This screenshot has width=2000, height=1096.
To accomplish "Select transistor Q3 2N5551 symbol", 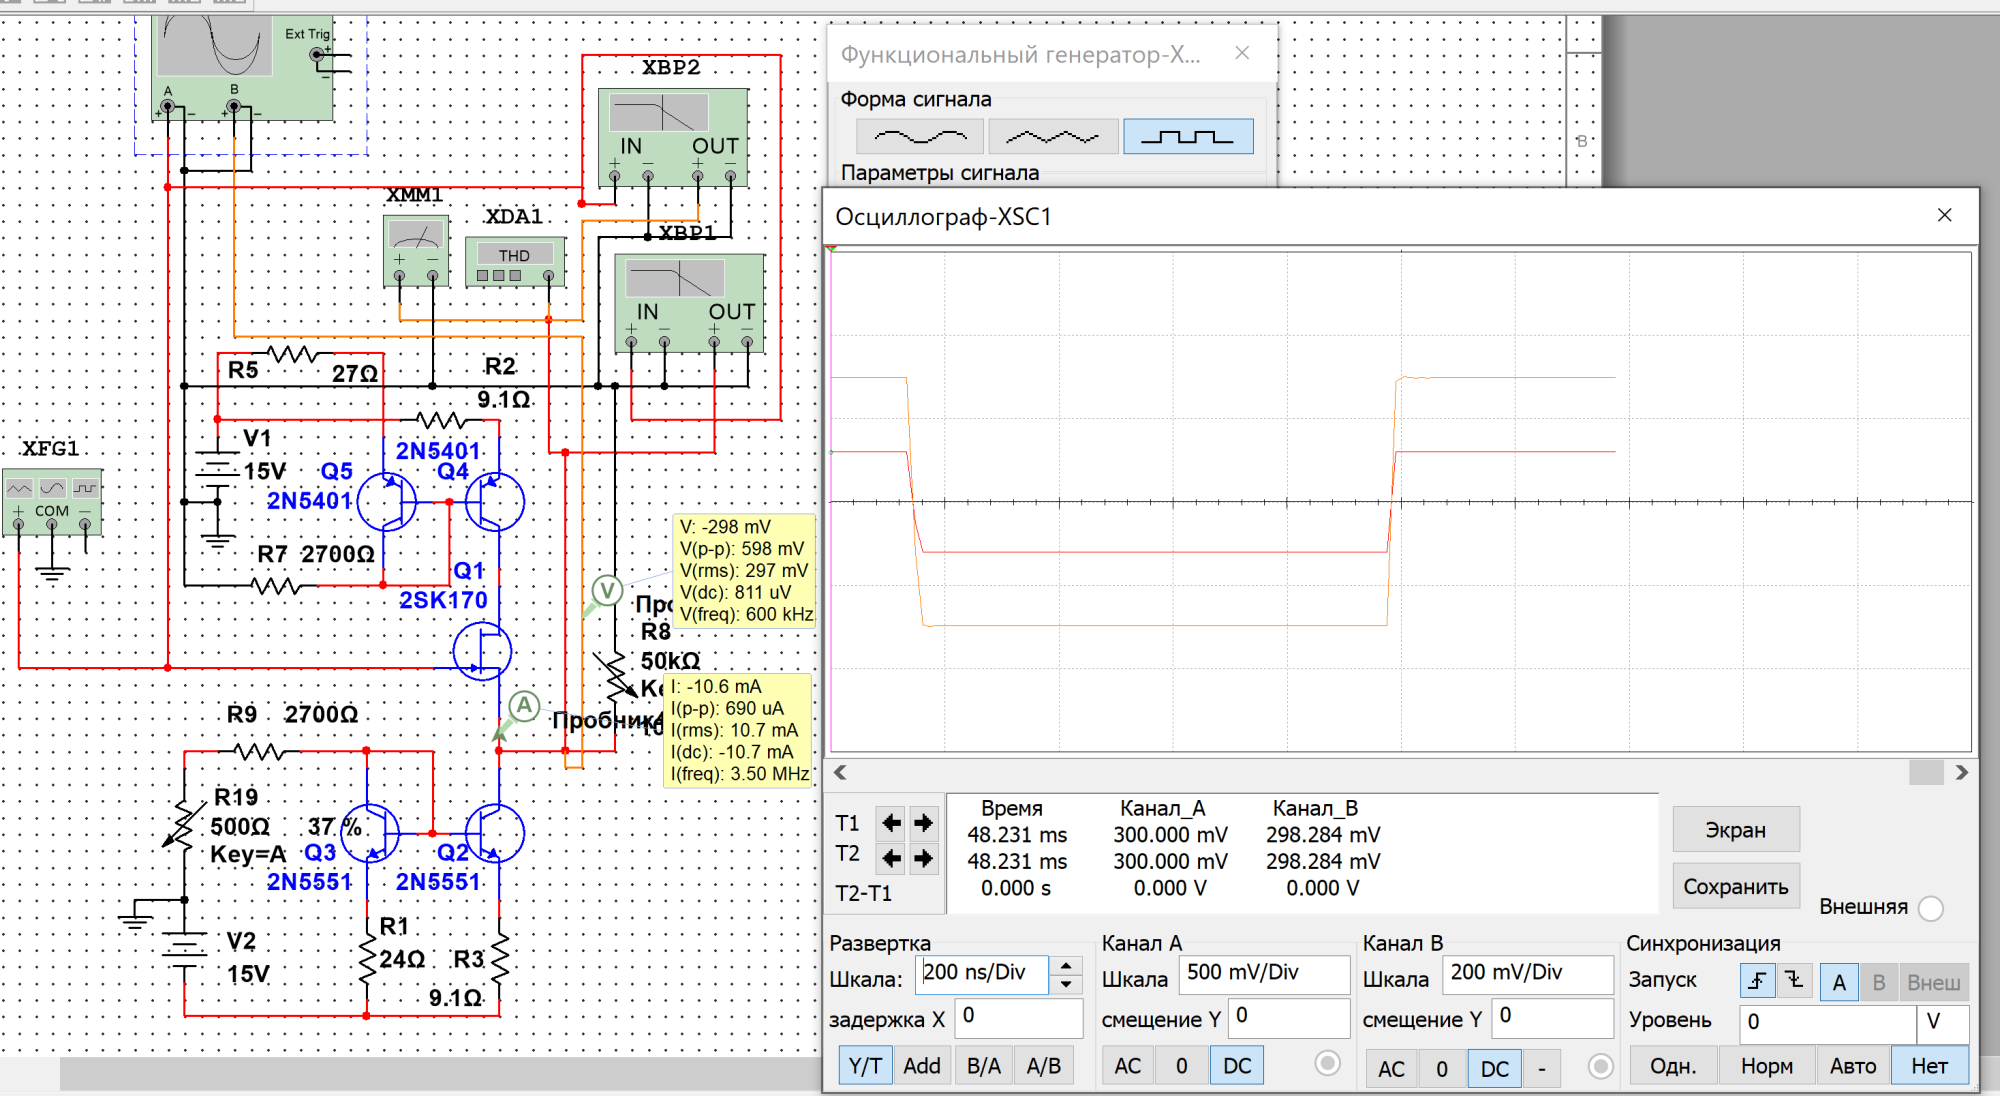I will pos(370,832).
